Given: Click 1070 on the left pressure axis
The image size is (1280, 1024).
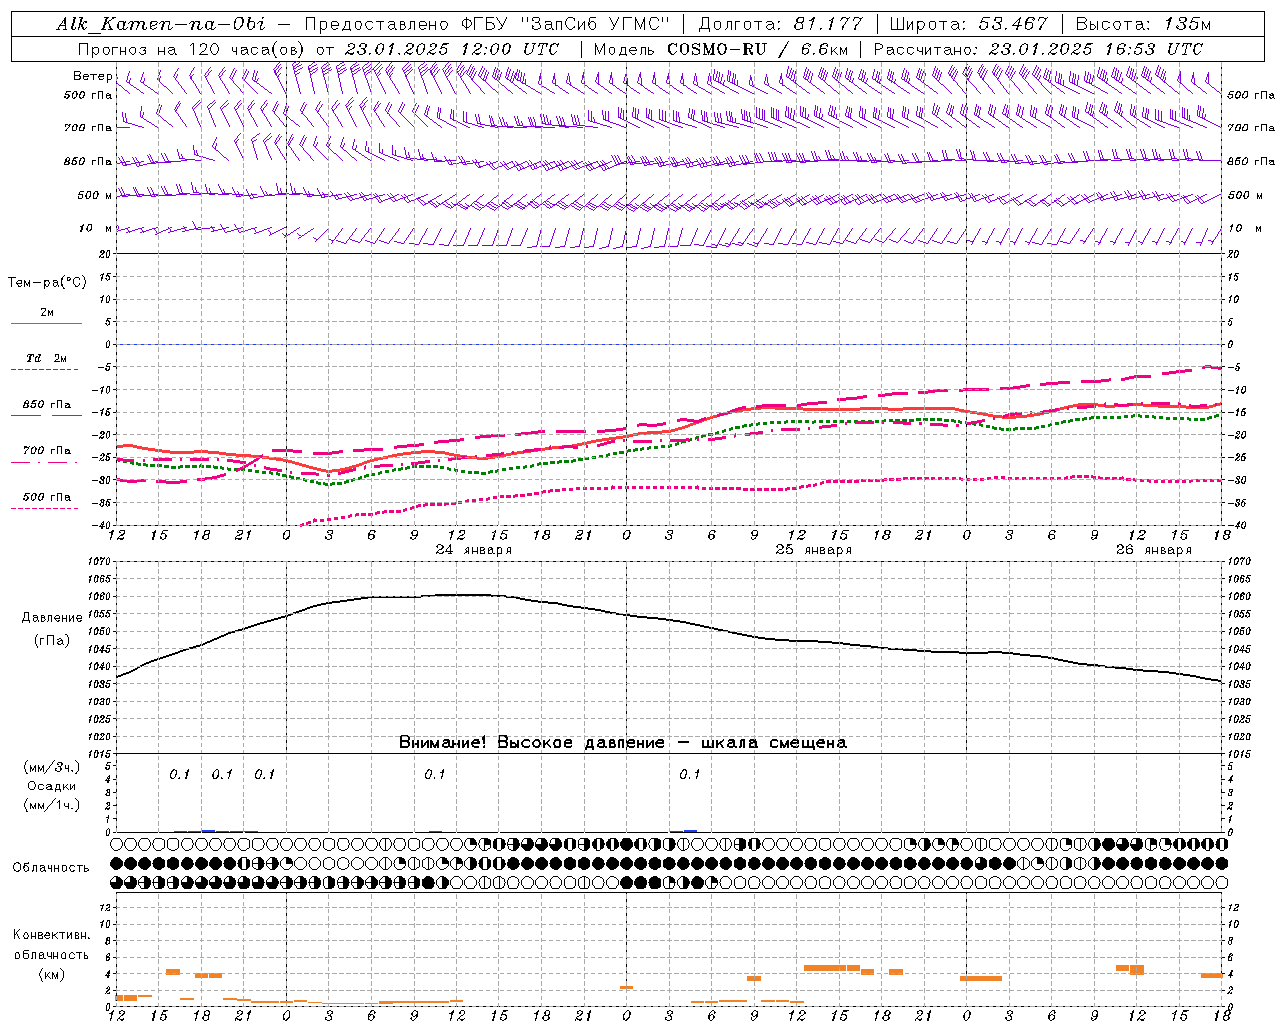Looking at the screenshot, I should [x=100, y=562].
